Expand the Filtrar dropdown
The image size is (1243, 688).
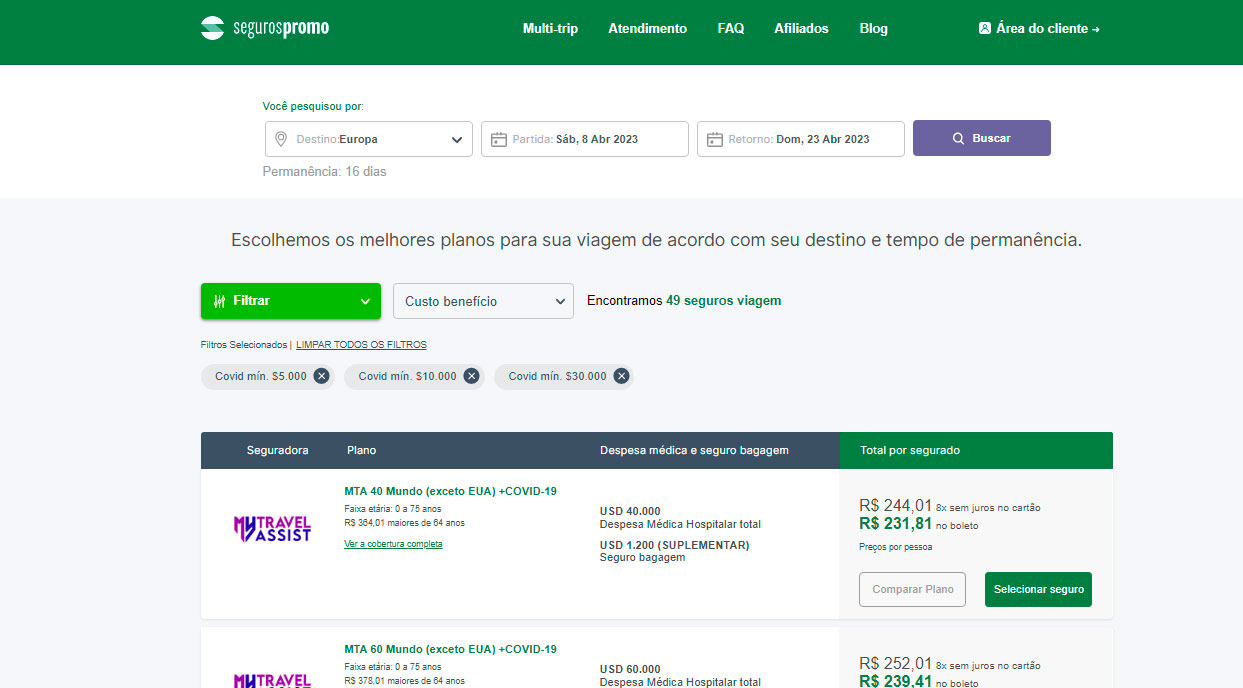291,300
